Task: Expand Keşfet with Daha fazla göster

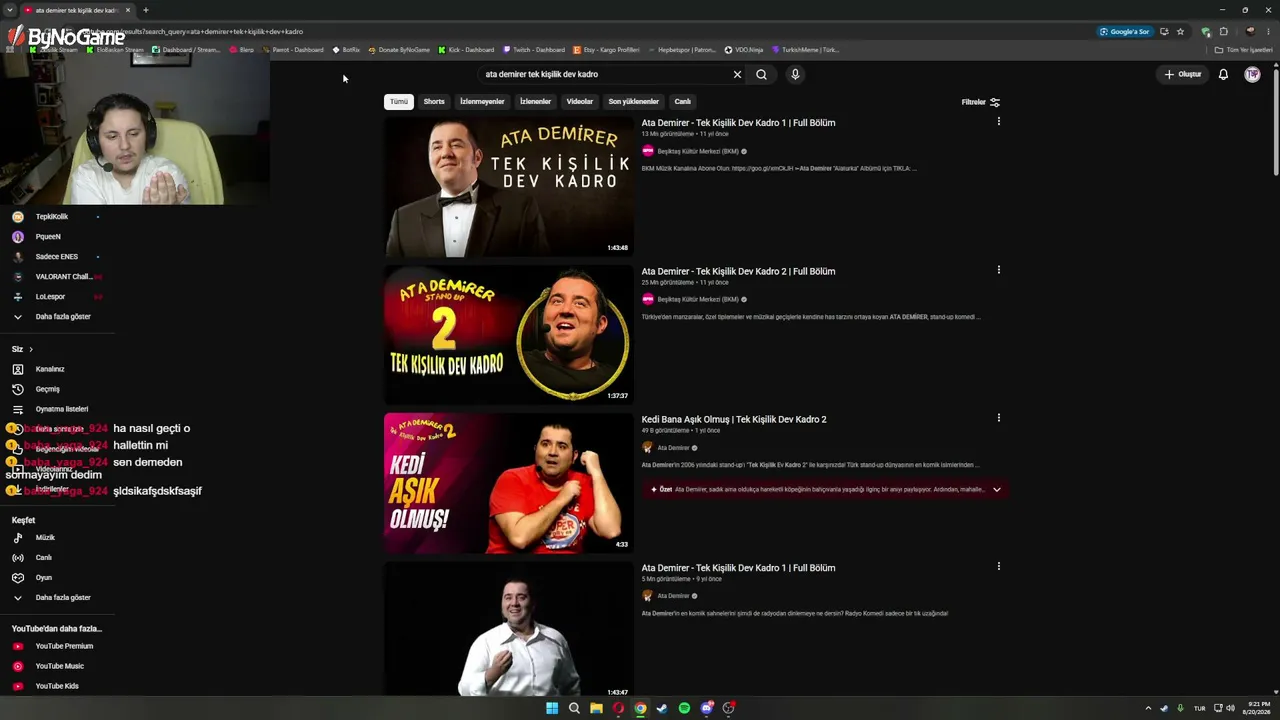Action: (62, 598)
